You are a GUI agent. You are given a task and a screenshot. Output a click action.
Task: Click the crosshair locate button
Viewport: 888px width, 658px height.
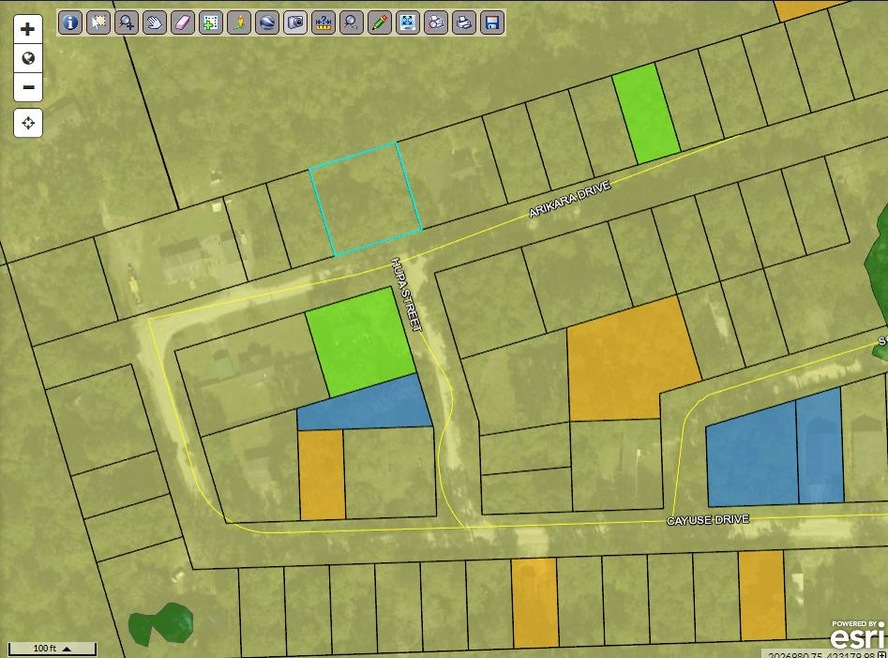28,123
